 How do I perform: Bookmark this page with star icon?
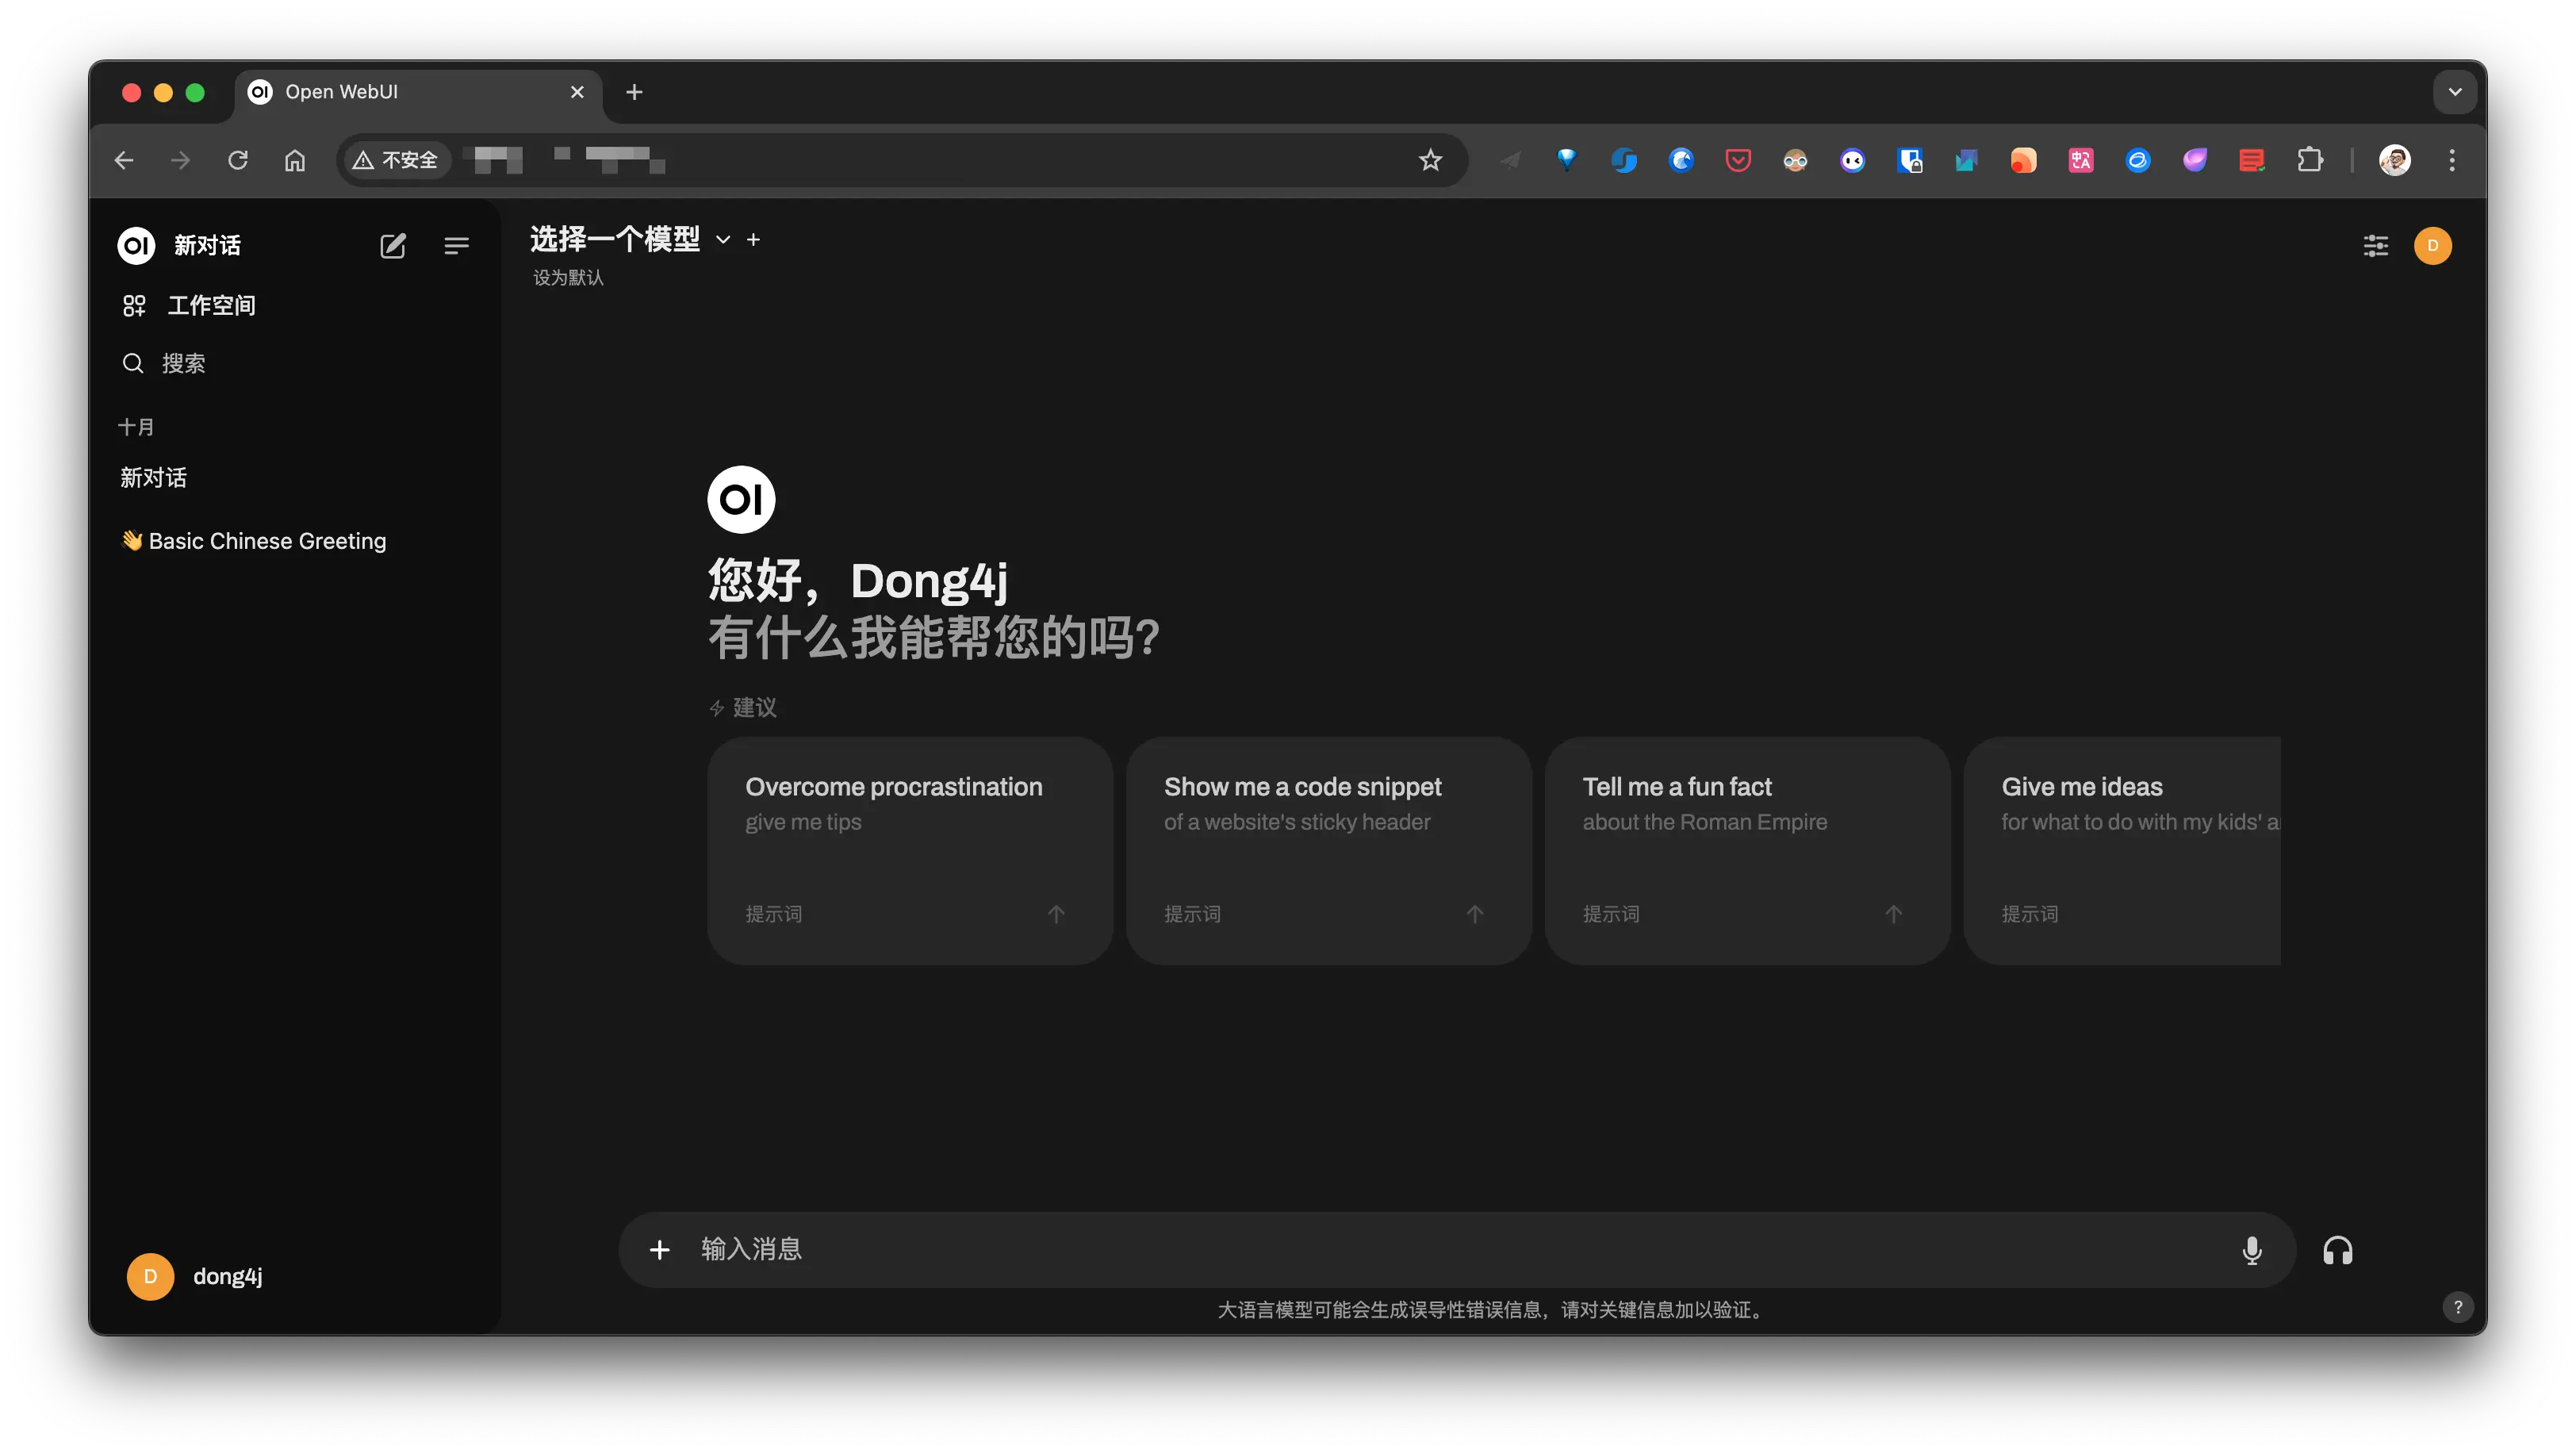[x=1430, y=160]
